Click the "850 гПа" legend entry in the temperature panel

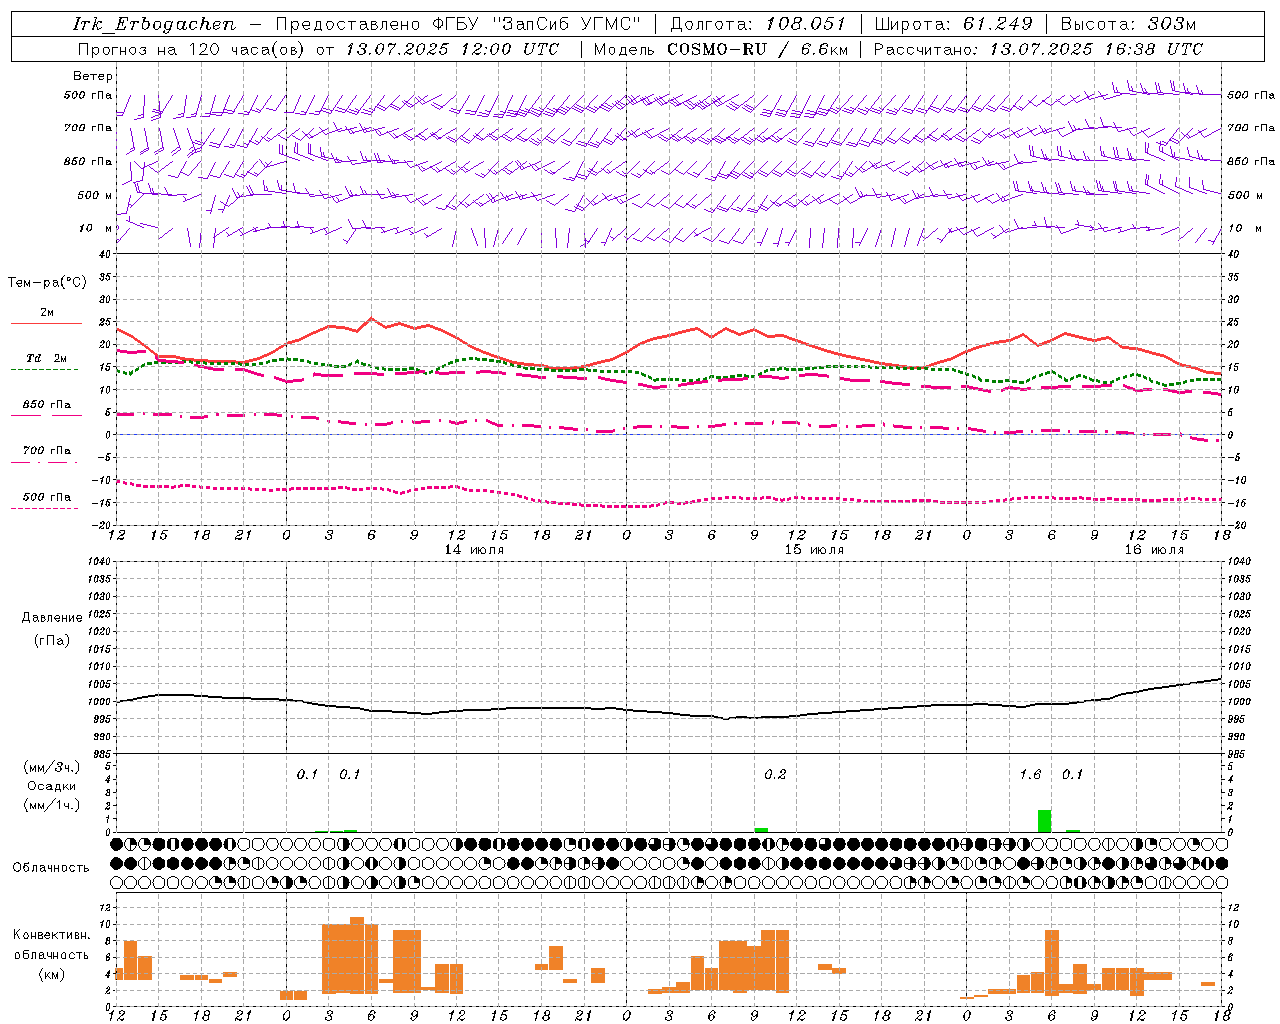(x=47, y=405)
